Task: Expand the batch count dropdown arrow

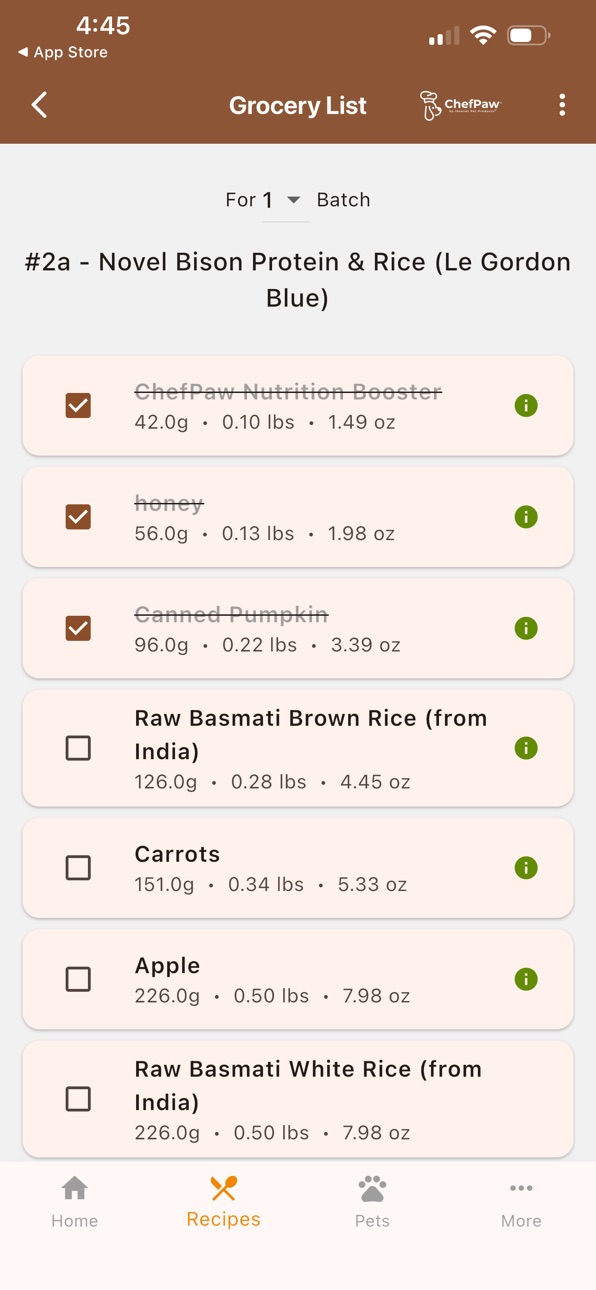Action: tap(293, 200)
